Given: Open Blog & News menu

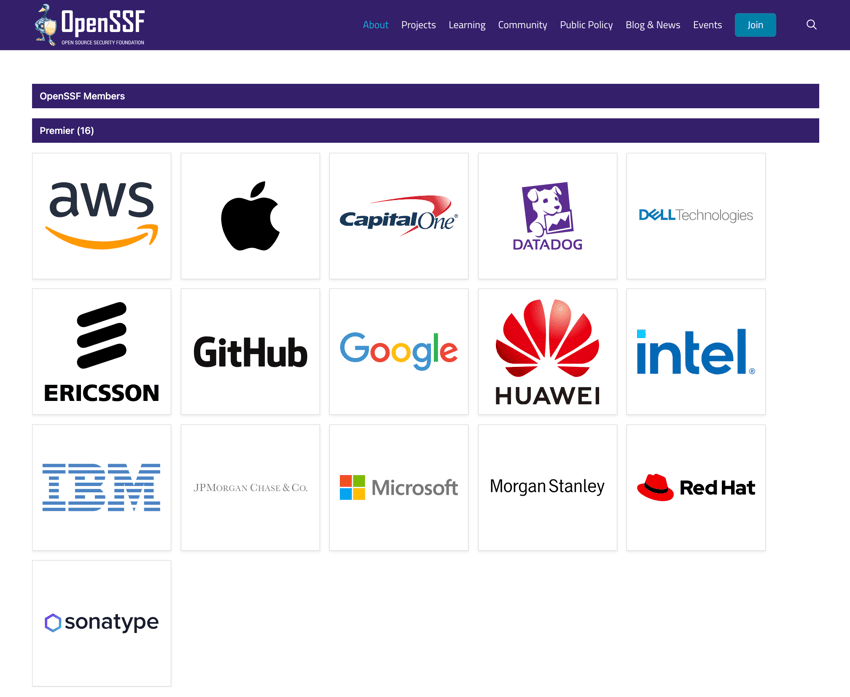Looking at the screenshot, I should 652,25.
